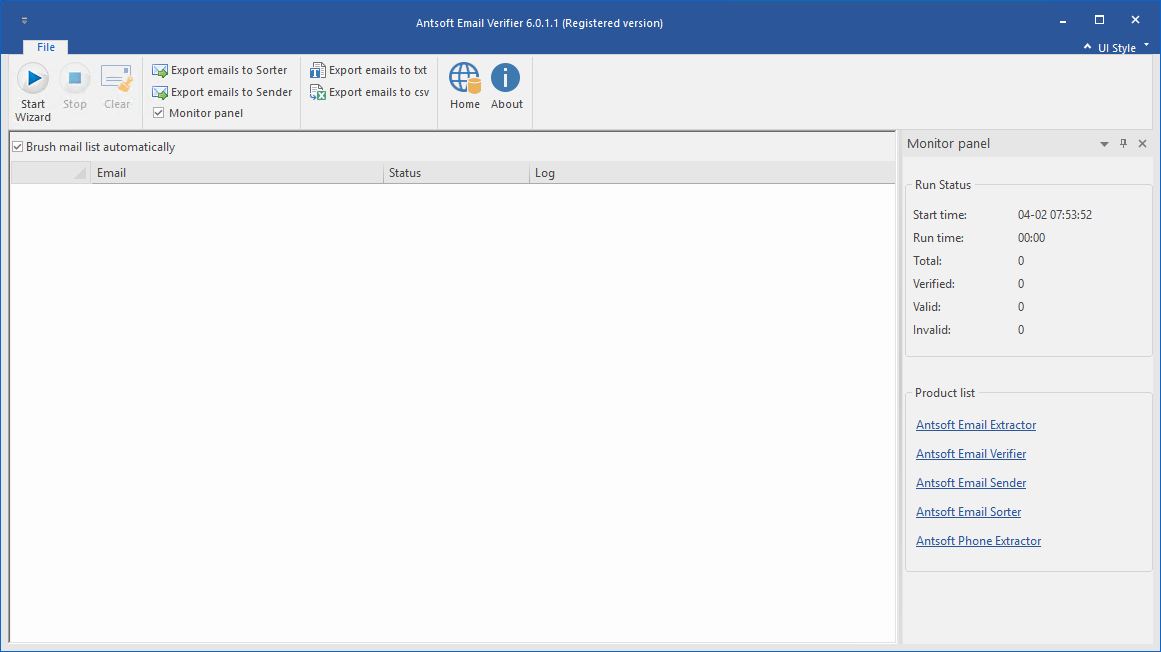The width and height of the screenshot is (1161, 652).
Task: Sort by the Status column header
Action: (456, 173)
